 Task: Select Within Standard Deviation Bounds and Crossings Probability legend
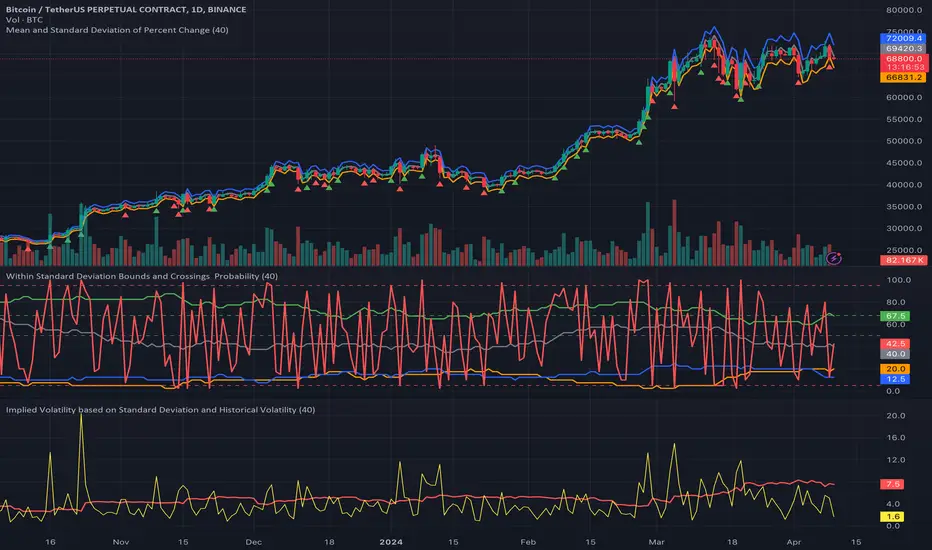[x=141, y=276]
